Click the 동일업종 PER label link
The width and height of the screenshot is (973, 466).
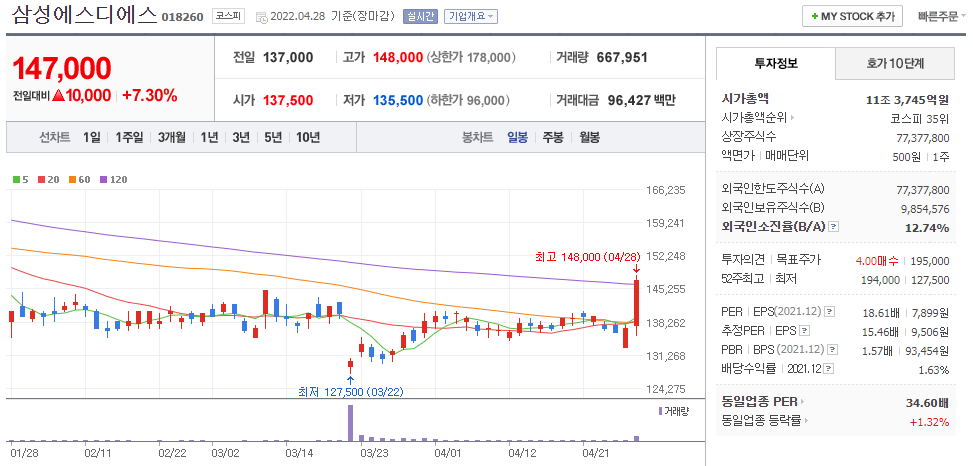760,401
